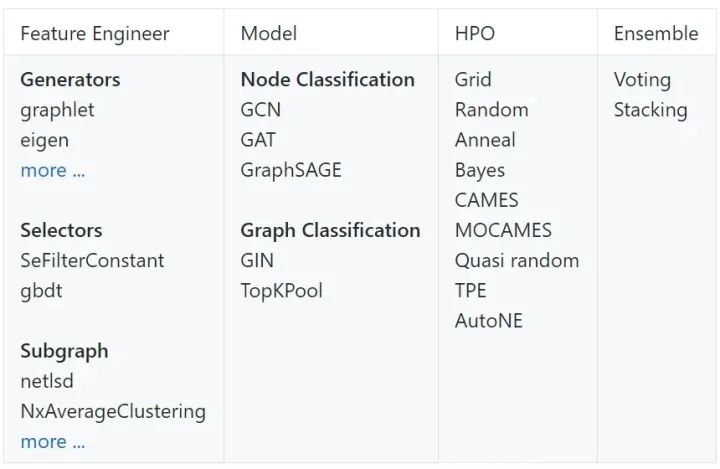Click the Ensemble column header

coord(655,33)
